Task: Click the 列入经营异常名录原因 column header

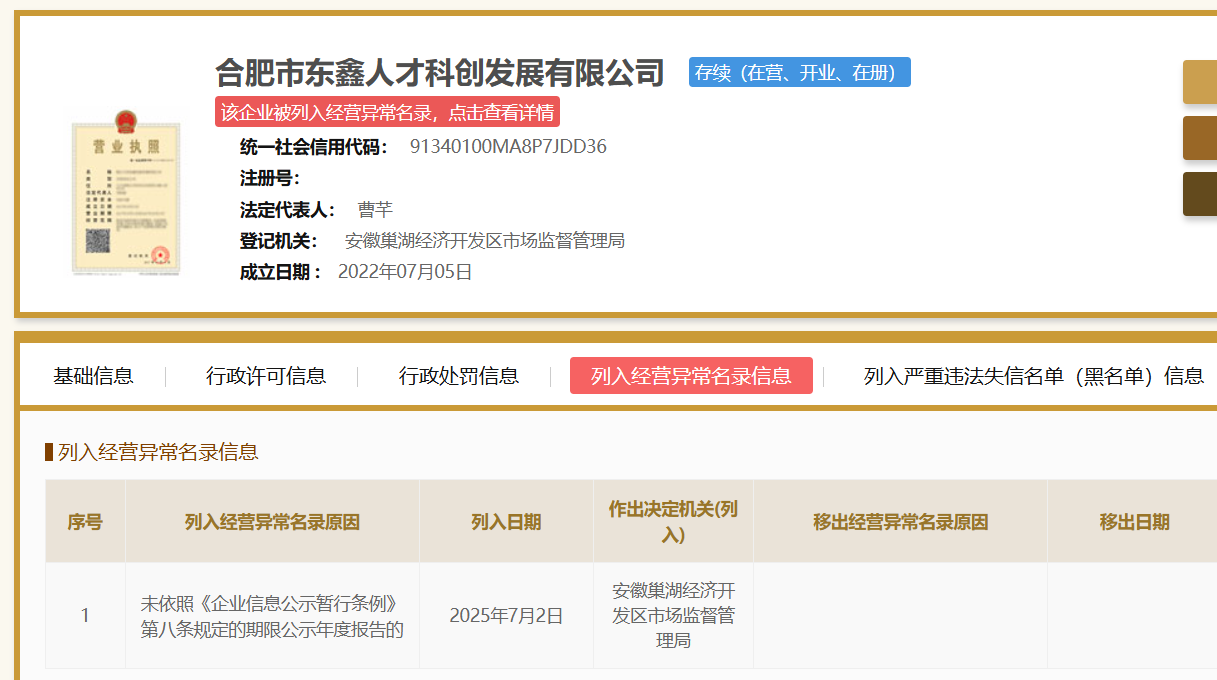Action: coord(272,522)
